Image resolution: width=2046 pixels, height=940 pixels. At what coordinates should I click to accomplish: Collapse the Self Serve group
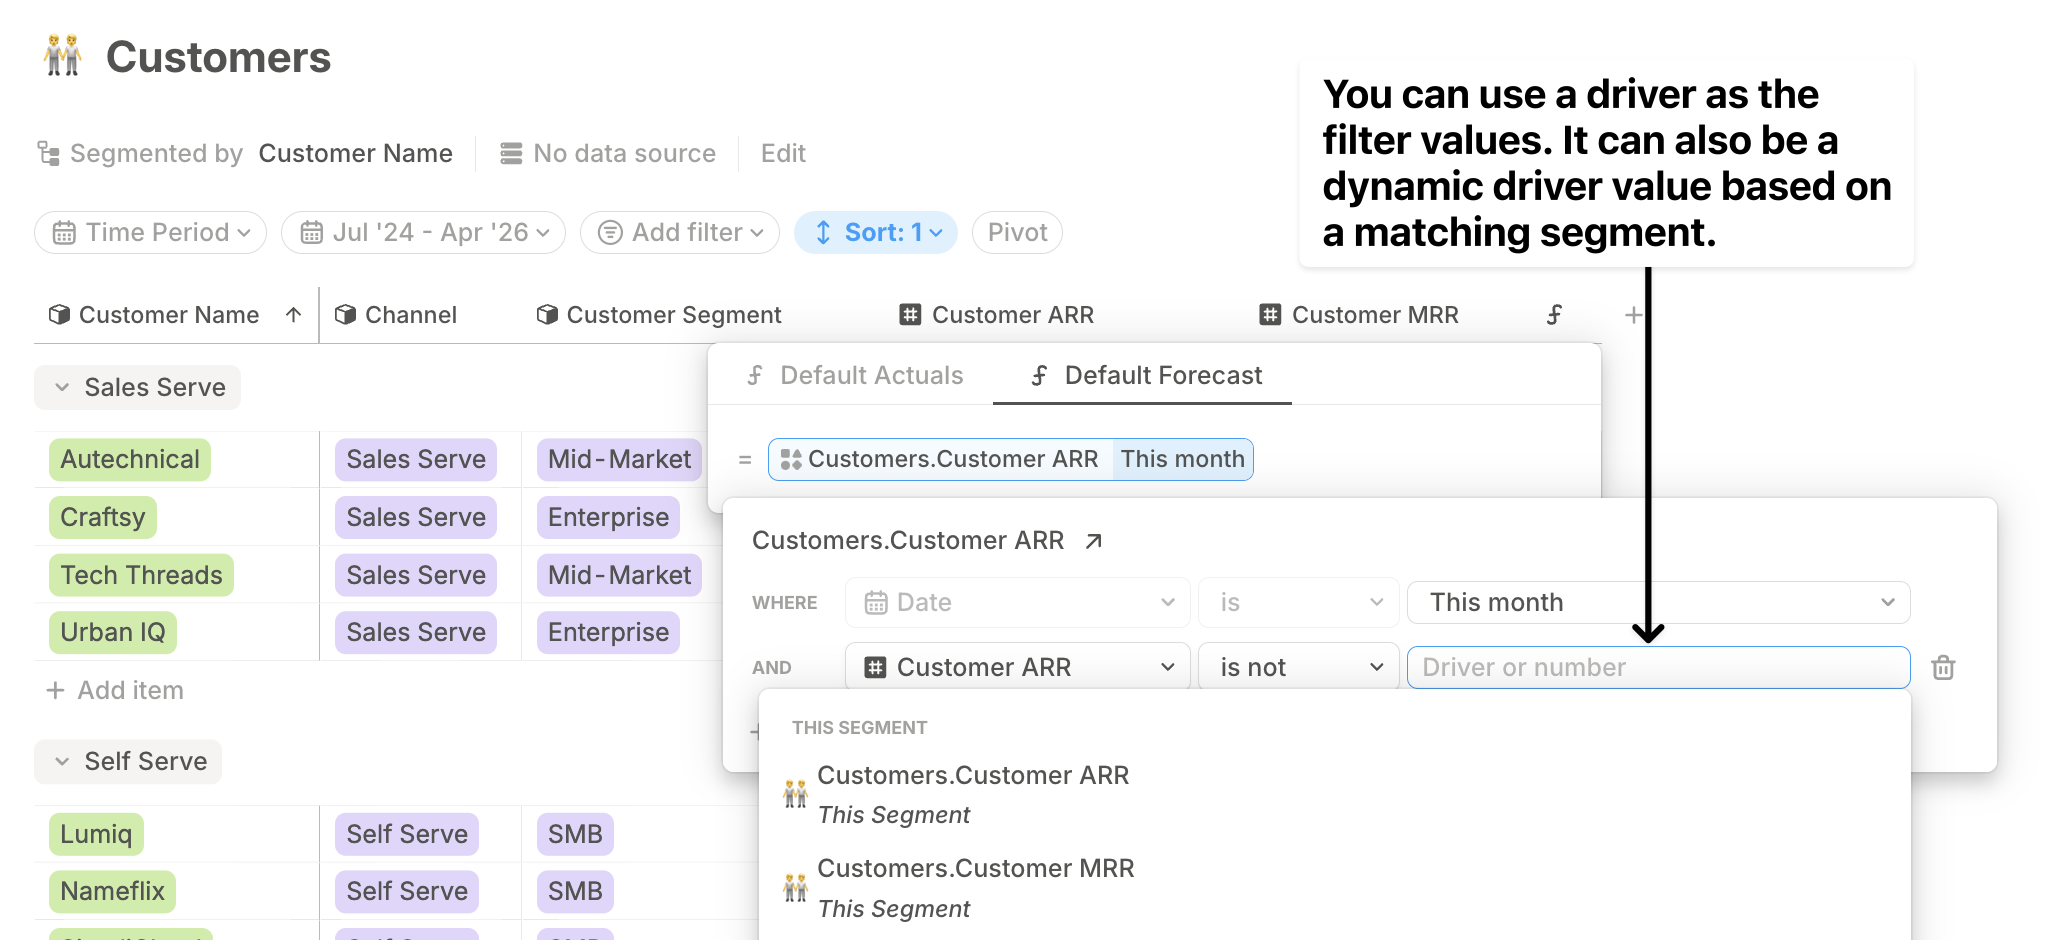point(62,761)
